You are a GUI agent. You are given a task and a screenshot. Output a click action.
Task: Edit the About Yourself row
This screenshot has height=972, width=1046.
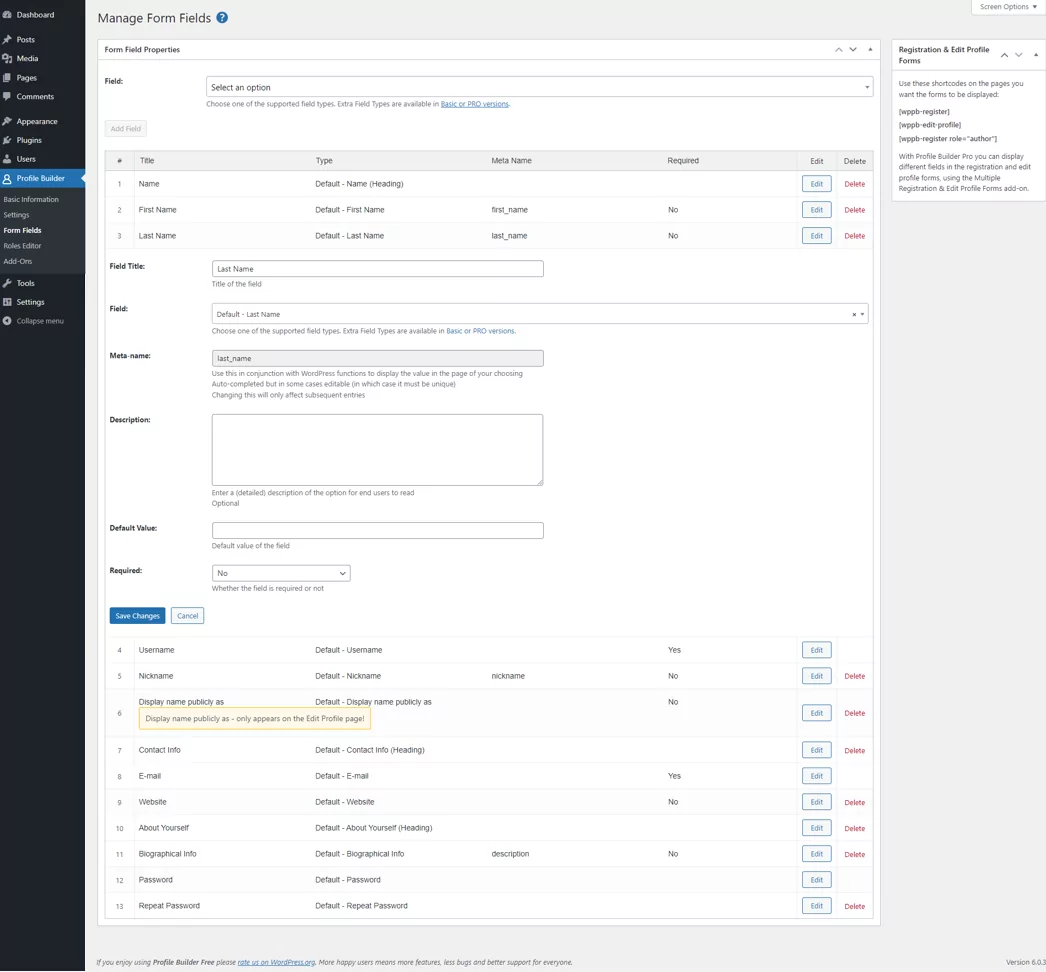[817, 828]
